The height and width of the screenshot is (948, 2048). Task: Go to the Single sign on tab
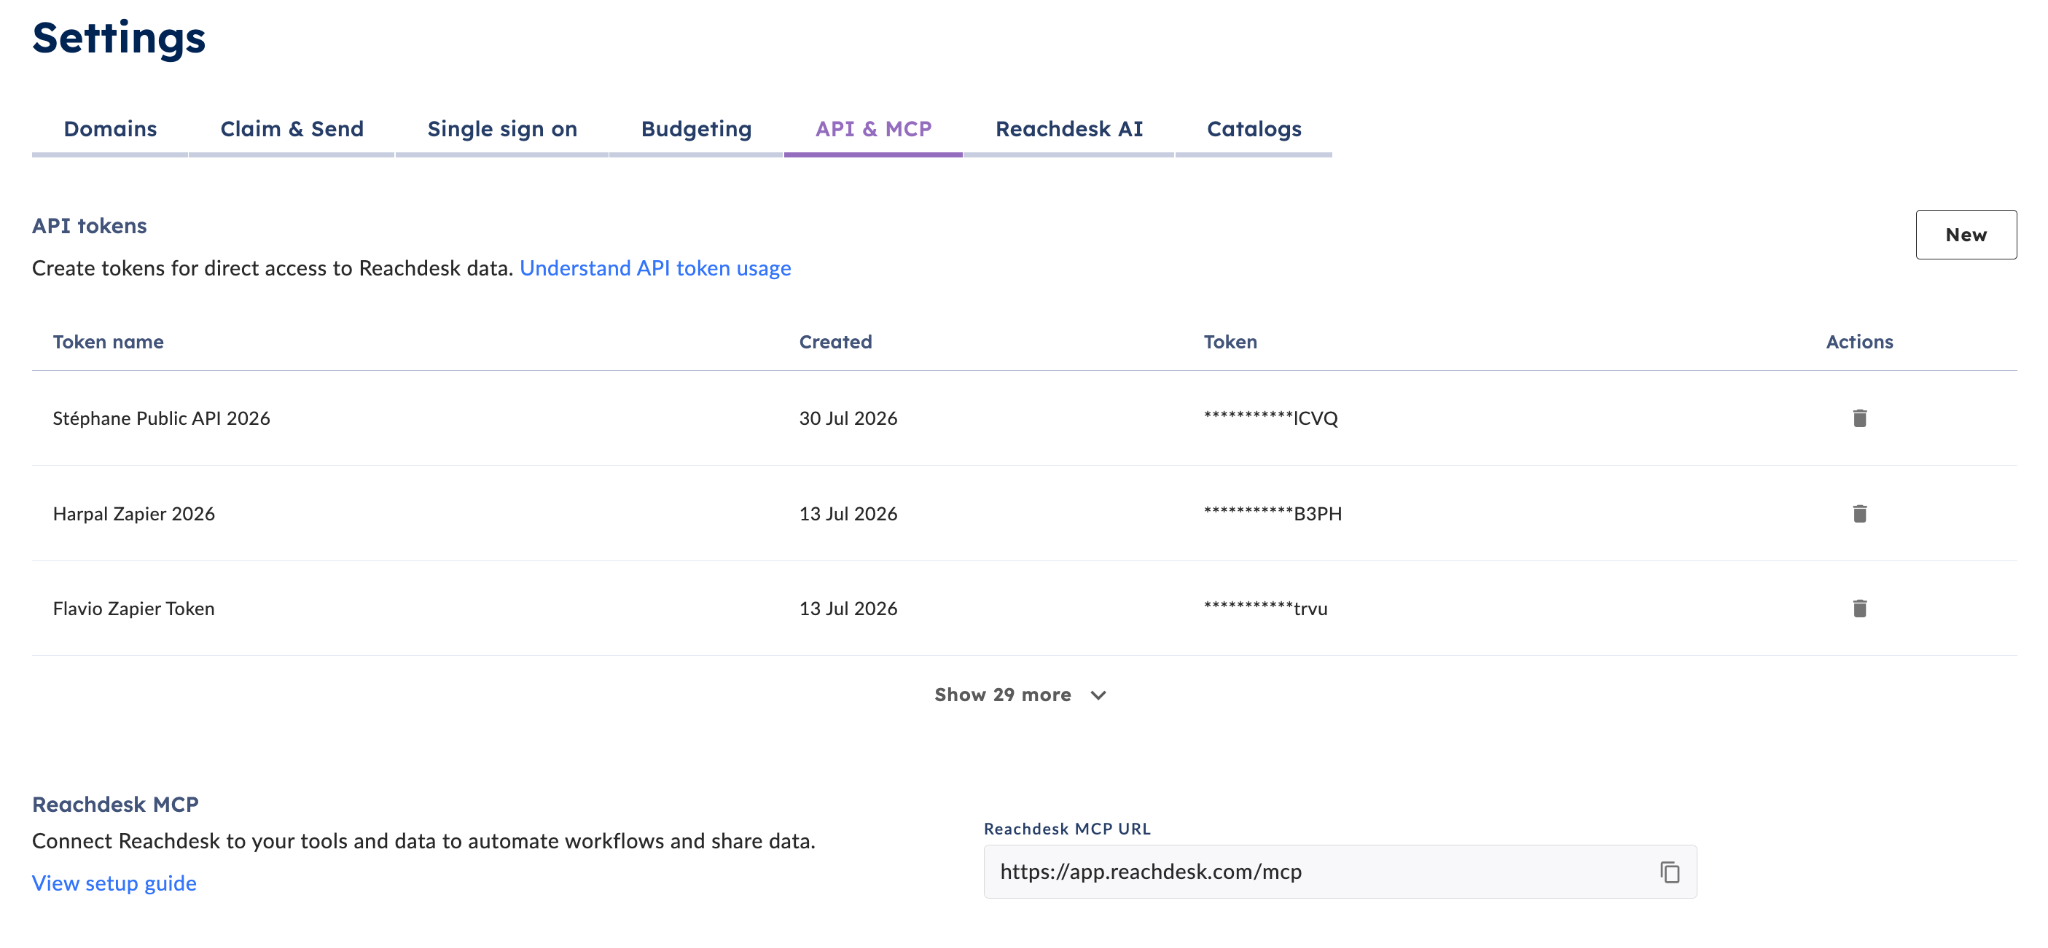click(x=502, y=129)
